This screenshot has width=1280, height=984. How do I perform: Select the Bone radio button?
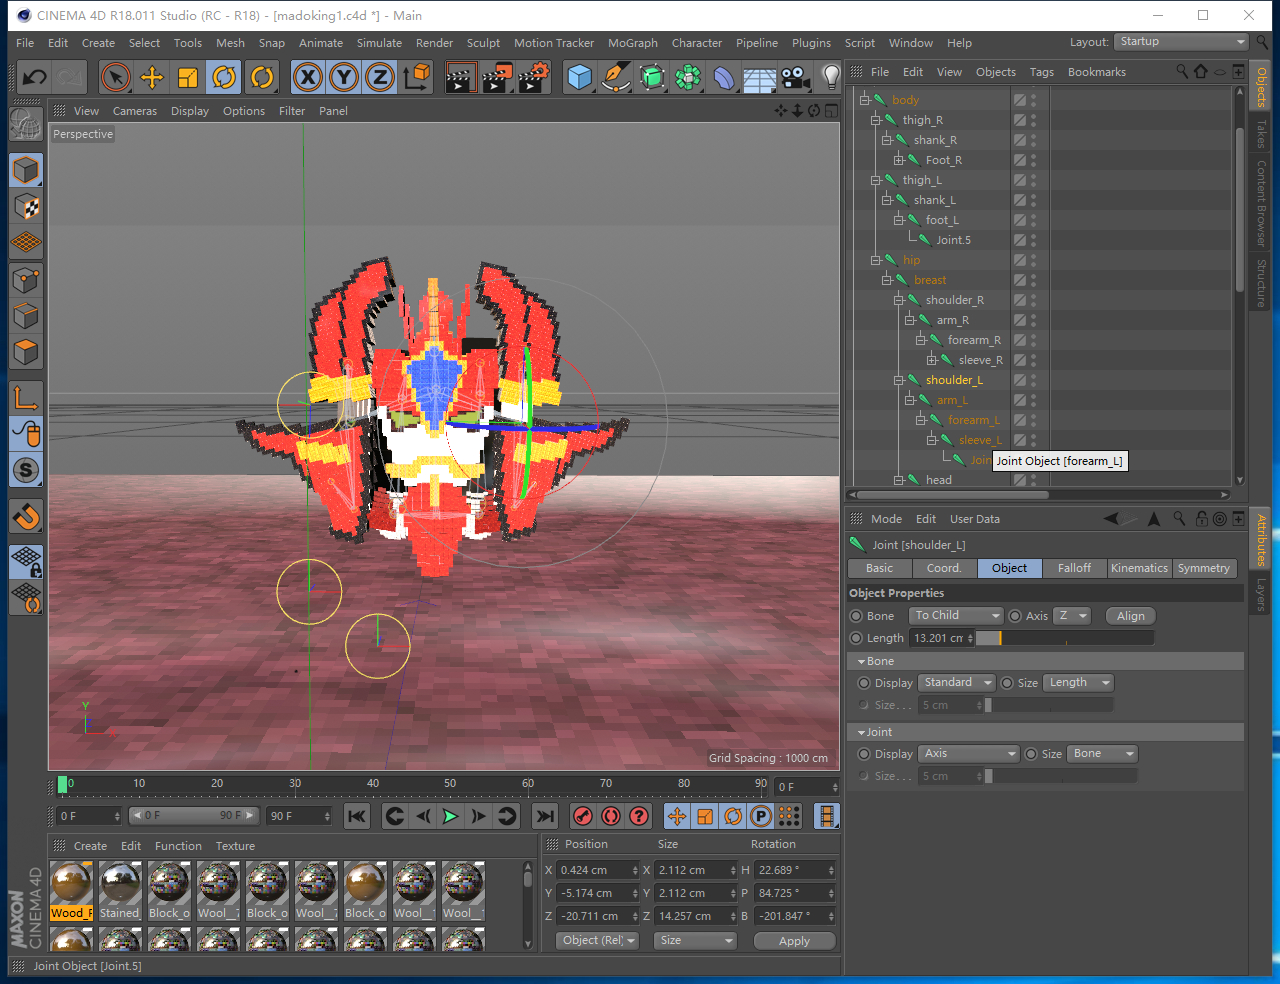[x=856, y=616]
